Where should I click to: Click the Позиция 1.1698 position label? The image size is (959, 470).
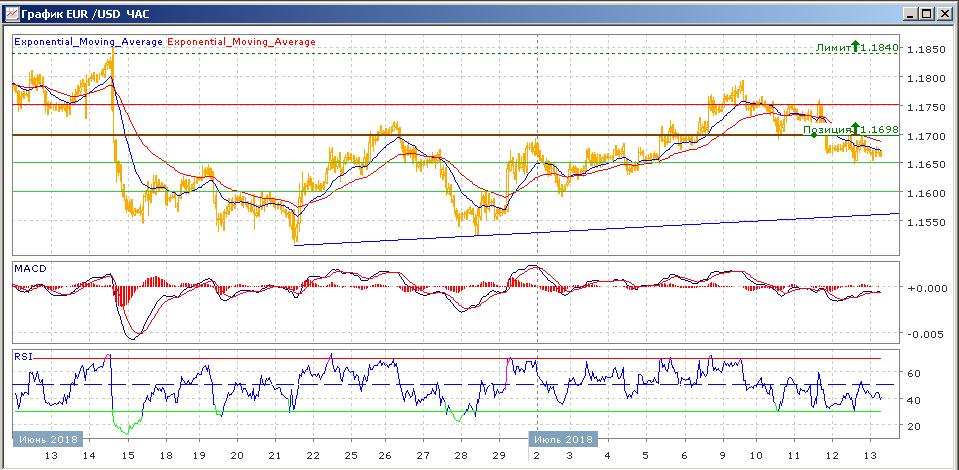[850, 129]
